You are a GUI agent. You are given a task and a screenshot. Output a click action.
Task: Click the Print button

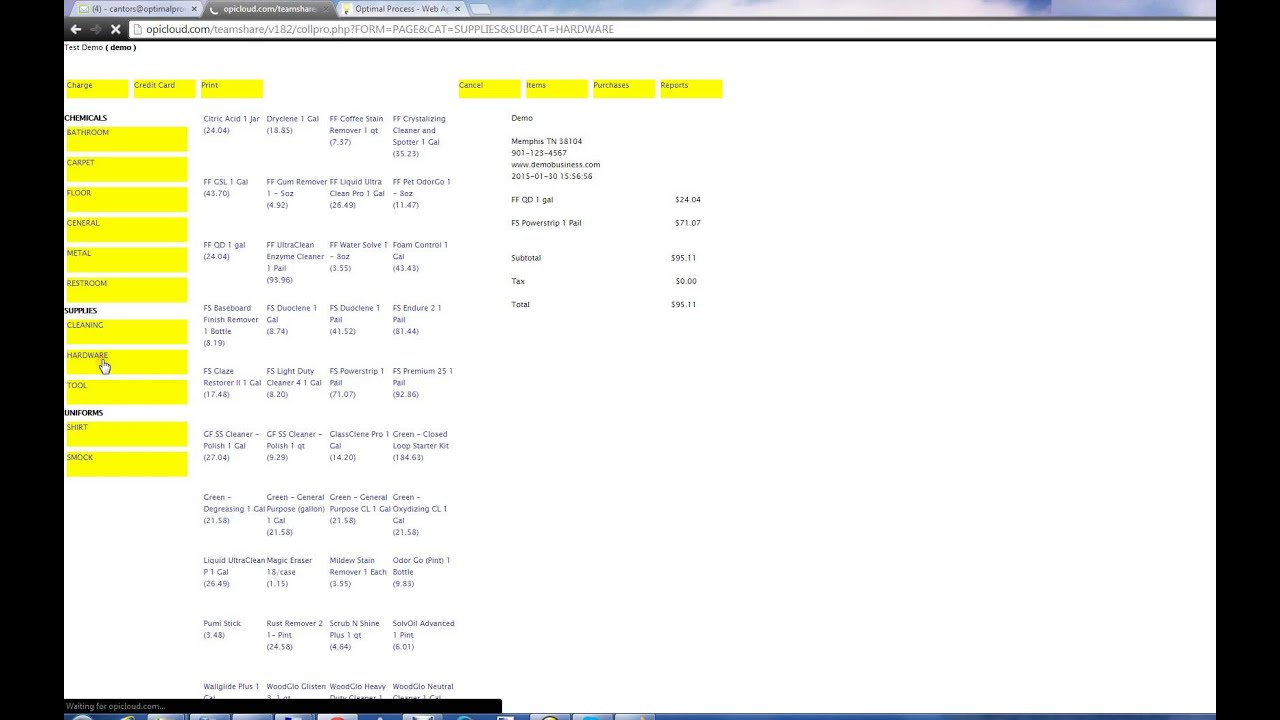[231, 89]
